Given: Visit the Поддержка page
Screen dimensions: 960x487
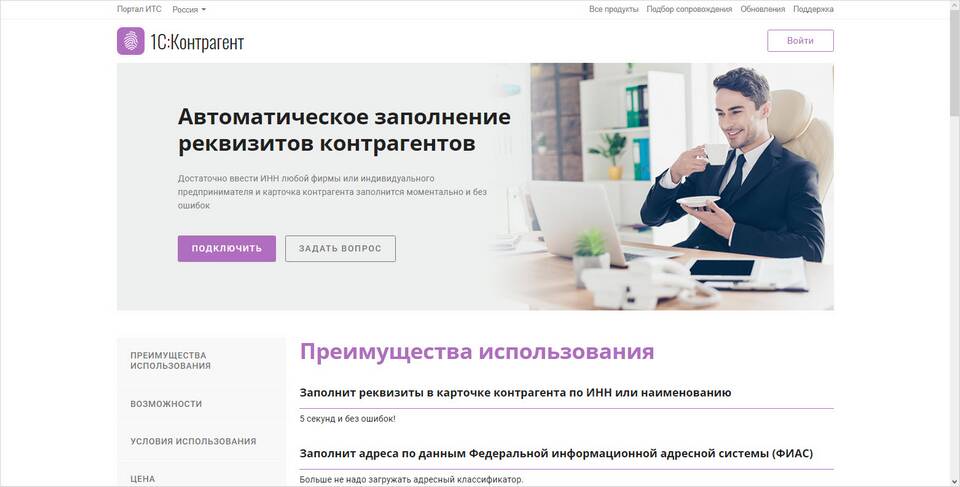Looking at the screenshot, I should (x=813, y=9).
